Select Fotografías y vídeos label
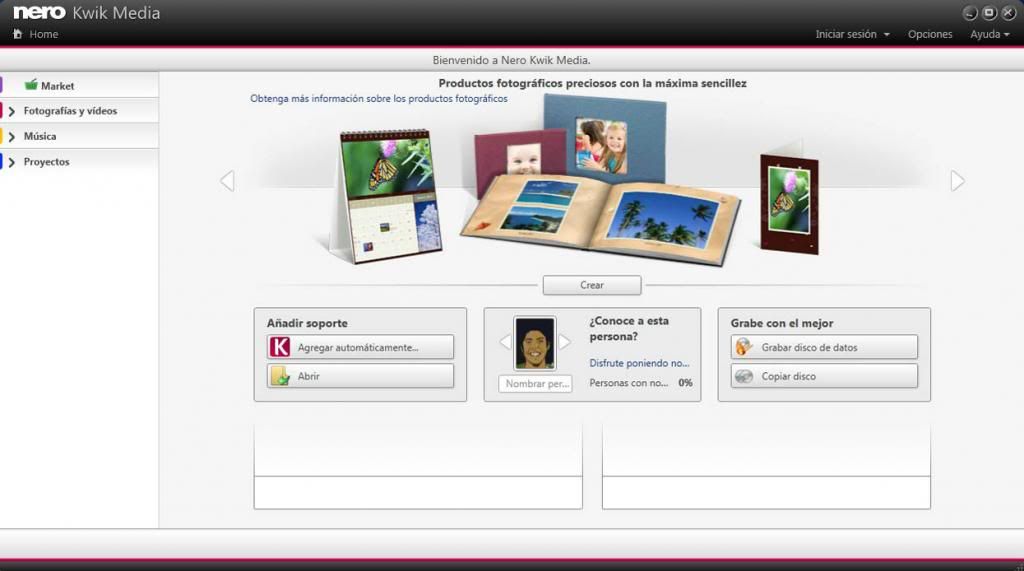This screenshot has height=571, width=1024. pos(71,111)
